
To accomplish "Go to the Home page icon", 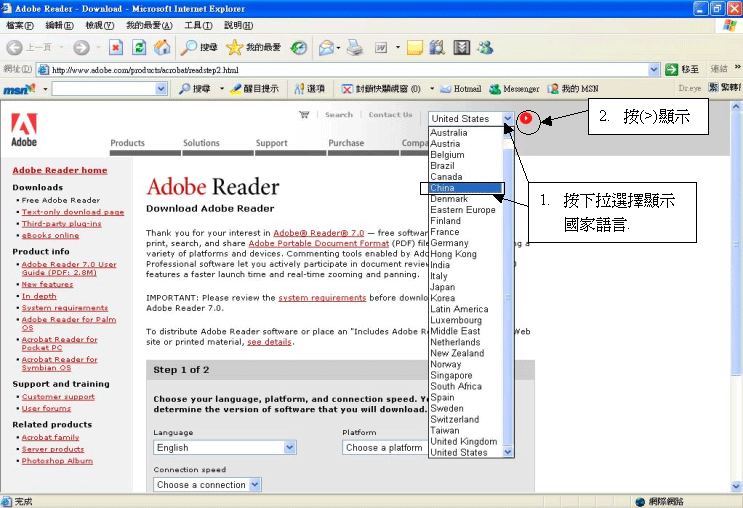I will pos(162,47).
